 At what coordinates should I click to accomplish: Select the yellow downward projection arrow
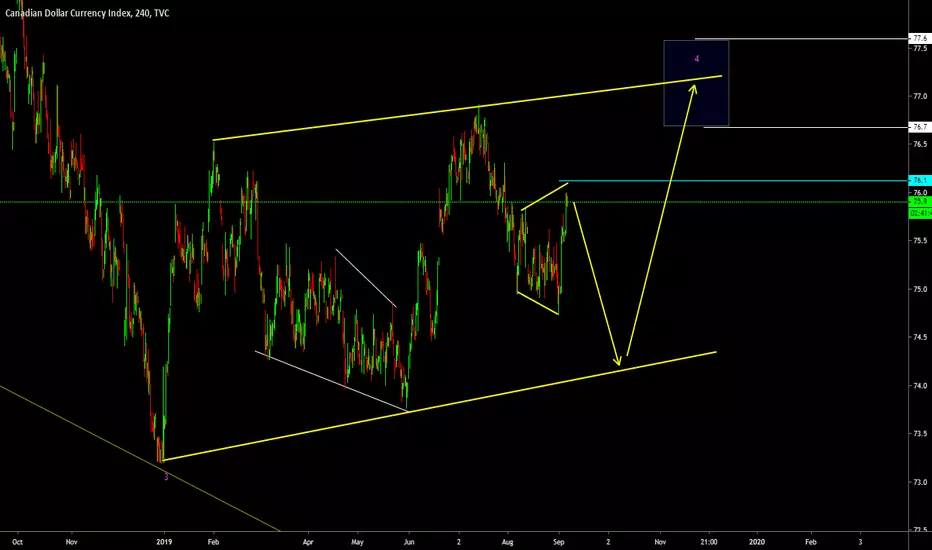coord(597,284)
